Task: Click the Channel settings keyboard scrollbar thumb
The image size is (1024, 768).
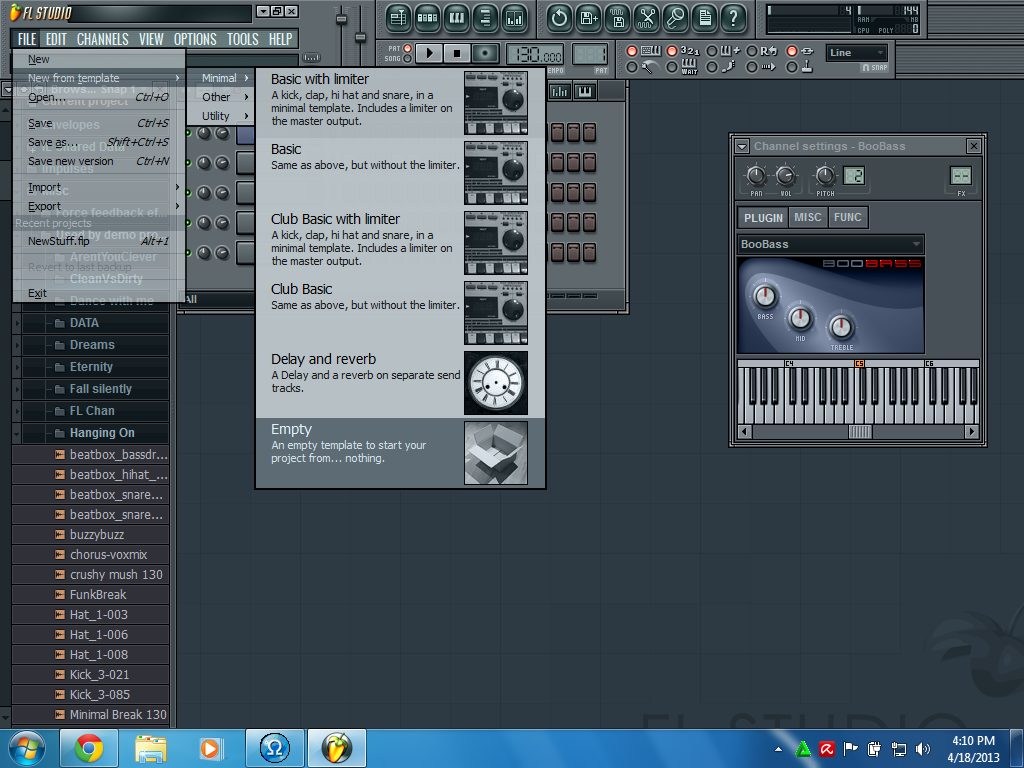Action: tap(859, 432)
